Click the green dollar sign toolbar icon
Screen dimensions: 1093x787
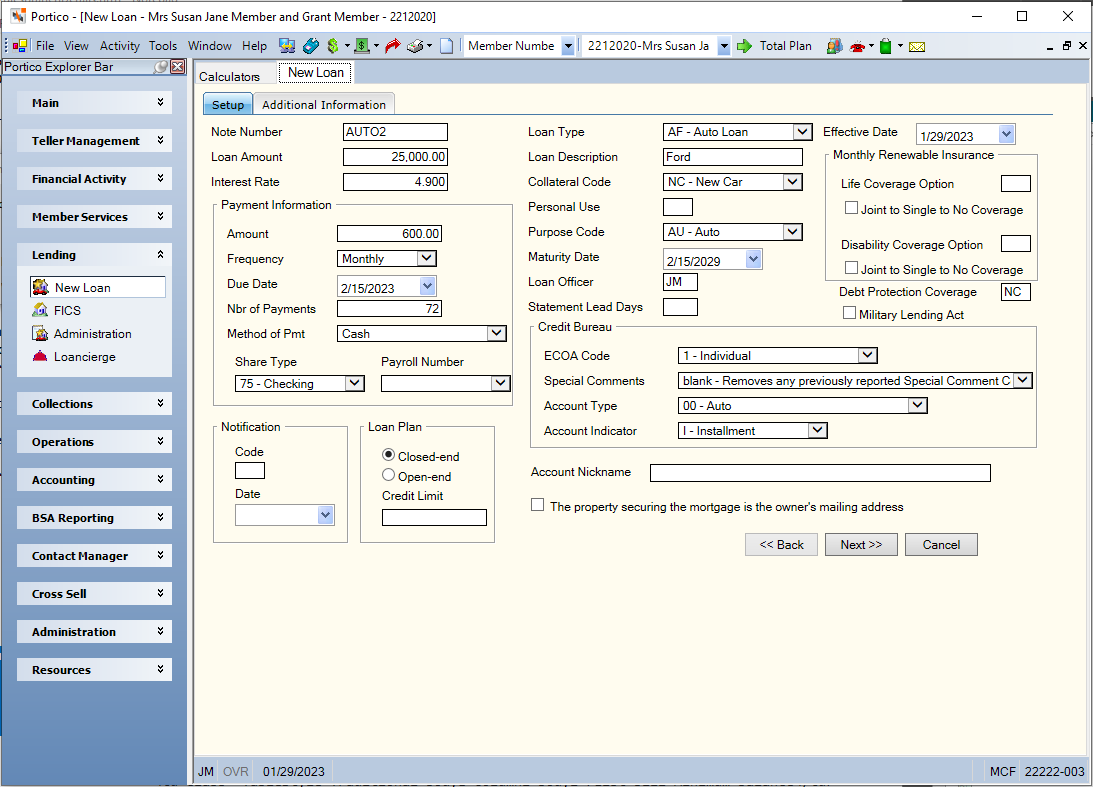(333, 46)
